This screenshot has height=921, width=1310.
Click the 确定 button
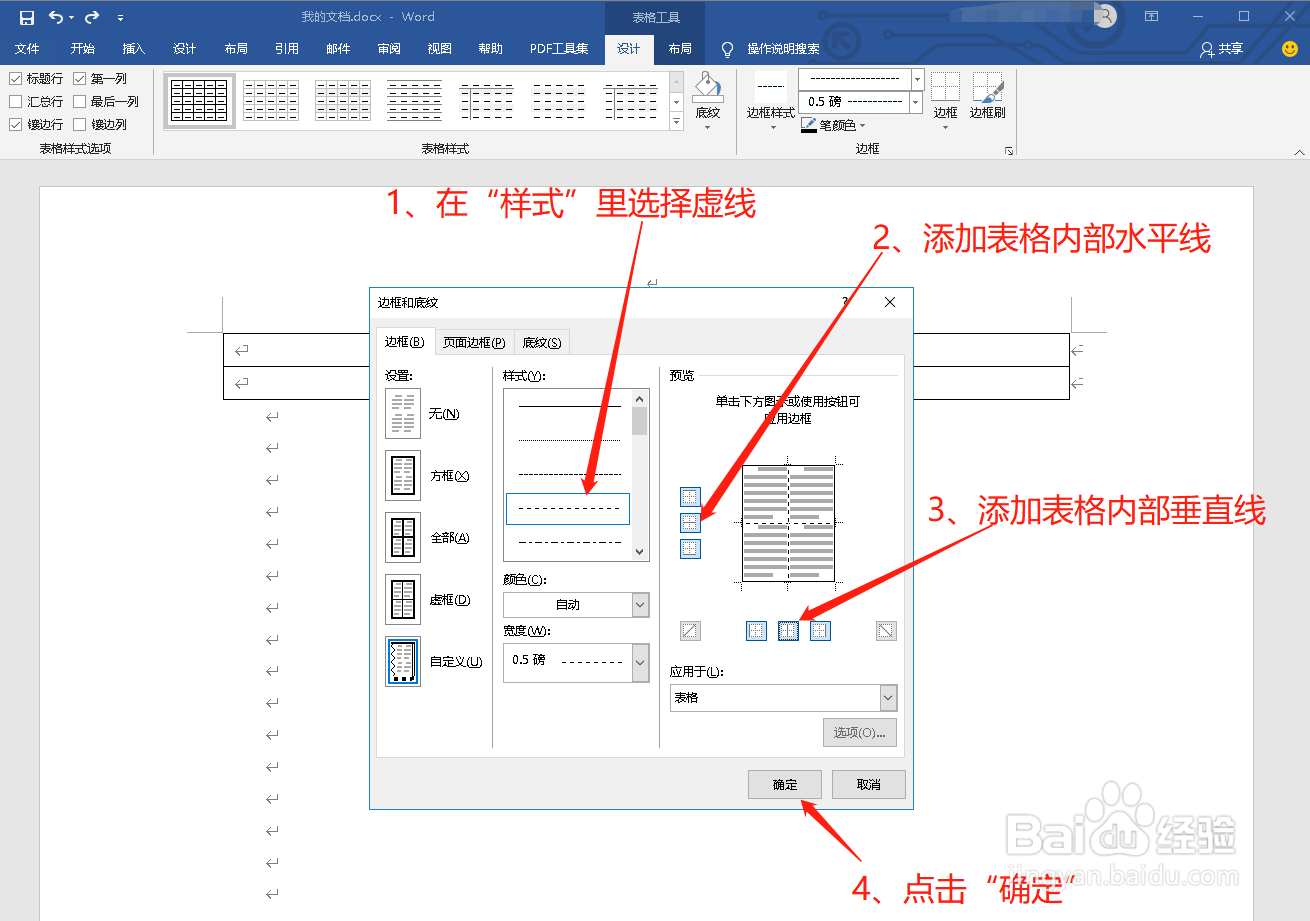785,785
